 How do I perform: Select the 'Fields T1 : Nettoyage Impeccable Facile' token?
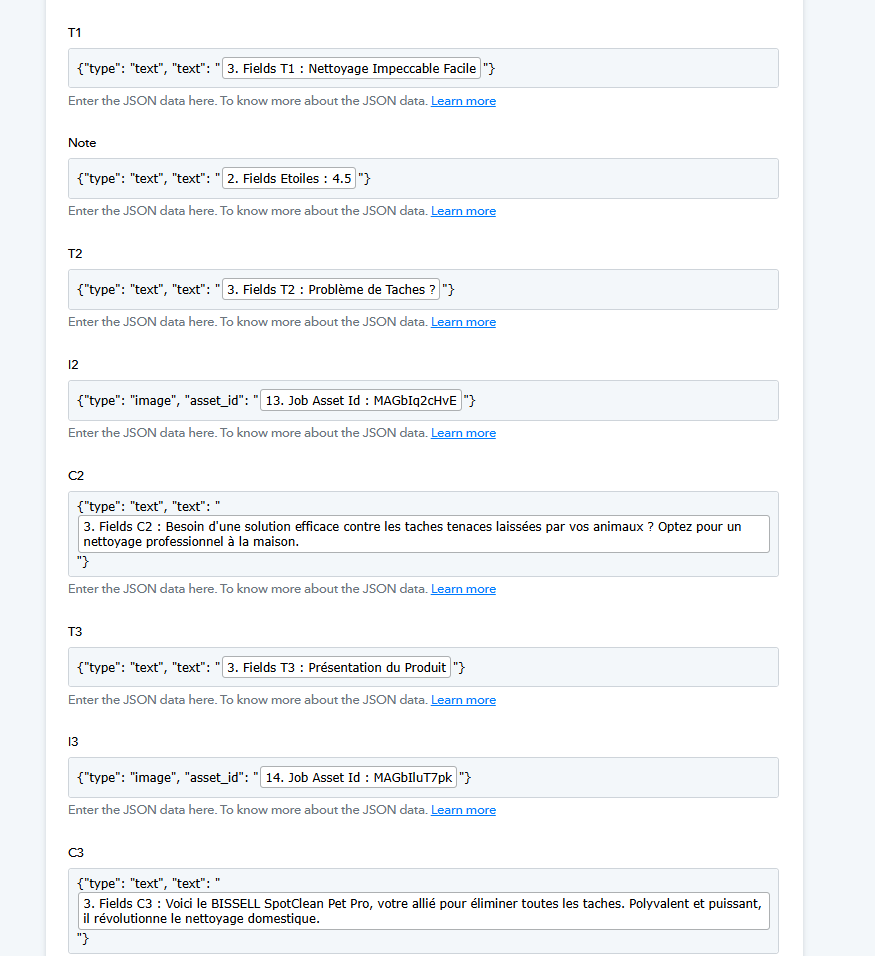coord(351,68)
